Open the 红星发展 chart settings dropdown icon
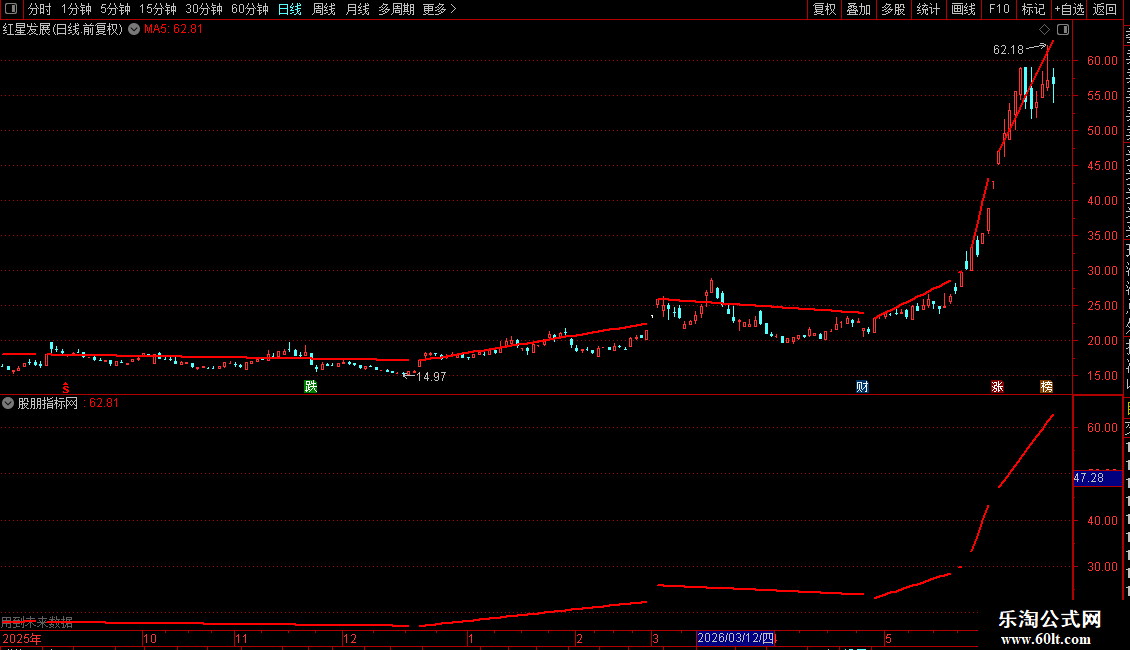1130x650 pixels. pyautogui.click(x=134, y=30)
